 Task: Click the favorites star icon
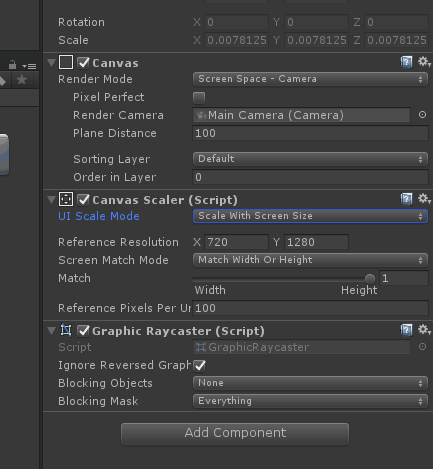point(22,80)
